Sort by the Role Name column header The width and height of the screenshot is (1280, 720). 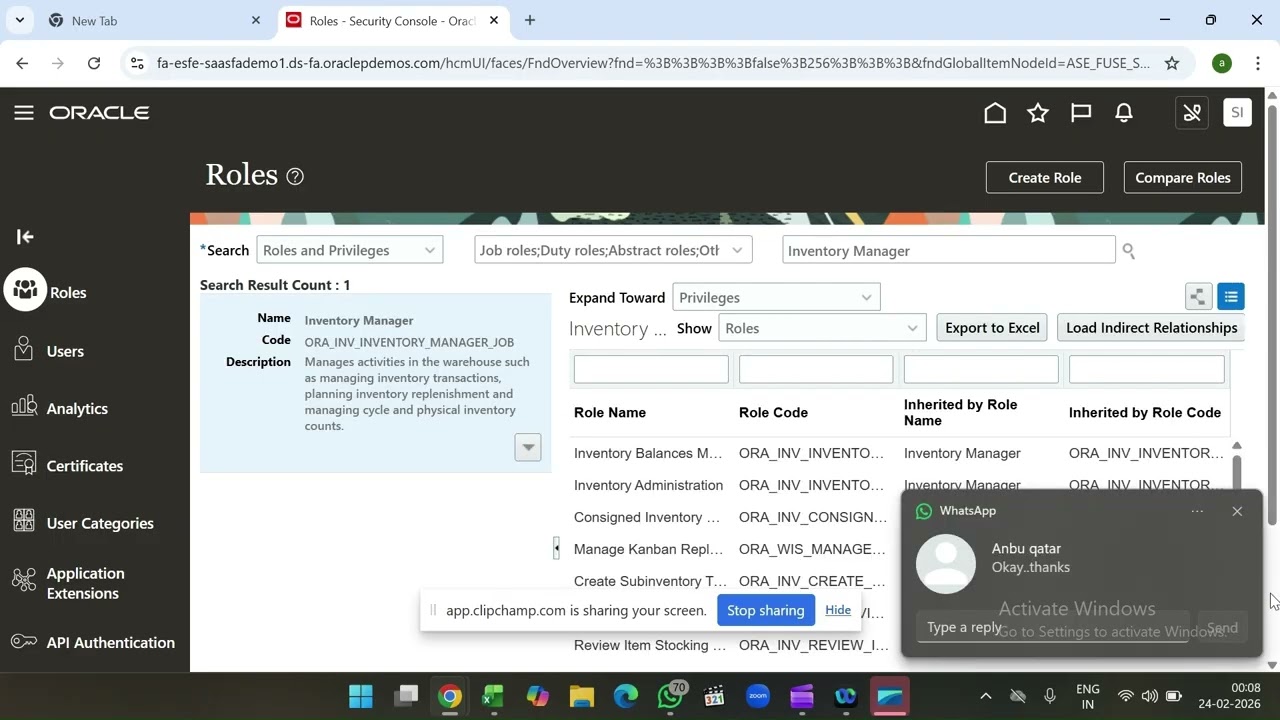point(610,412)
